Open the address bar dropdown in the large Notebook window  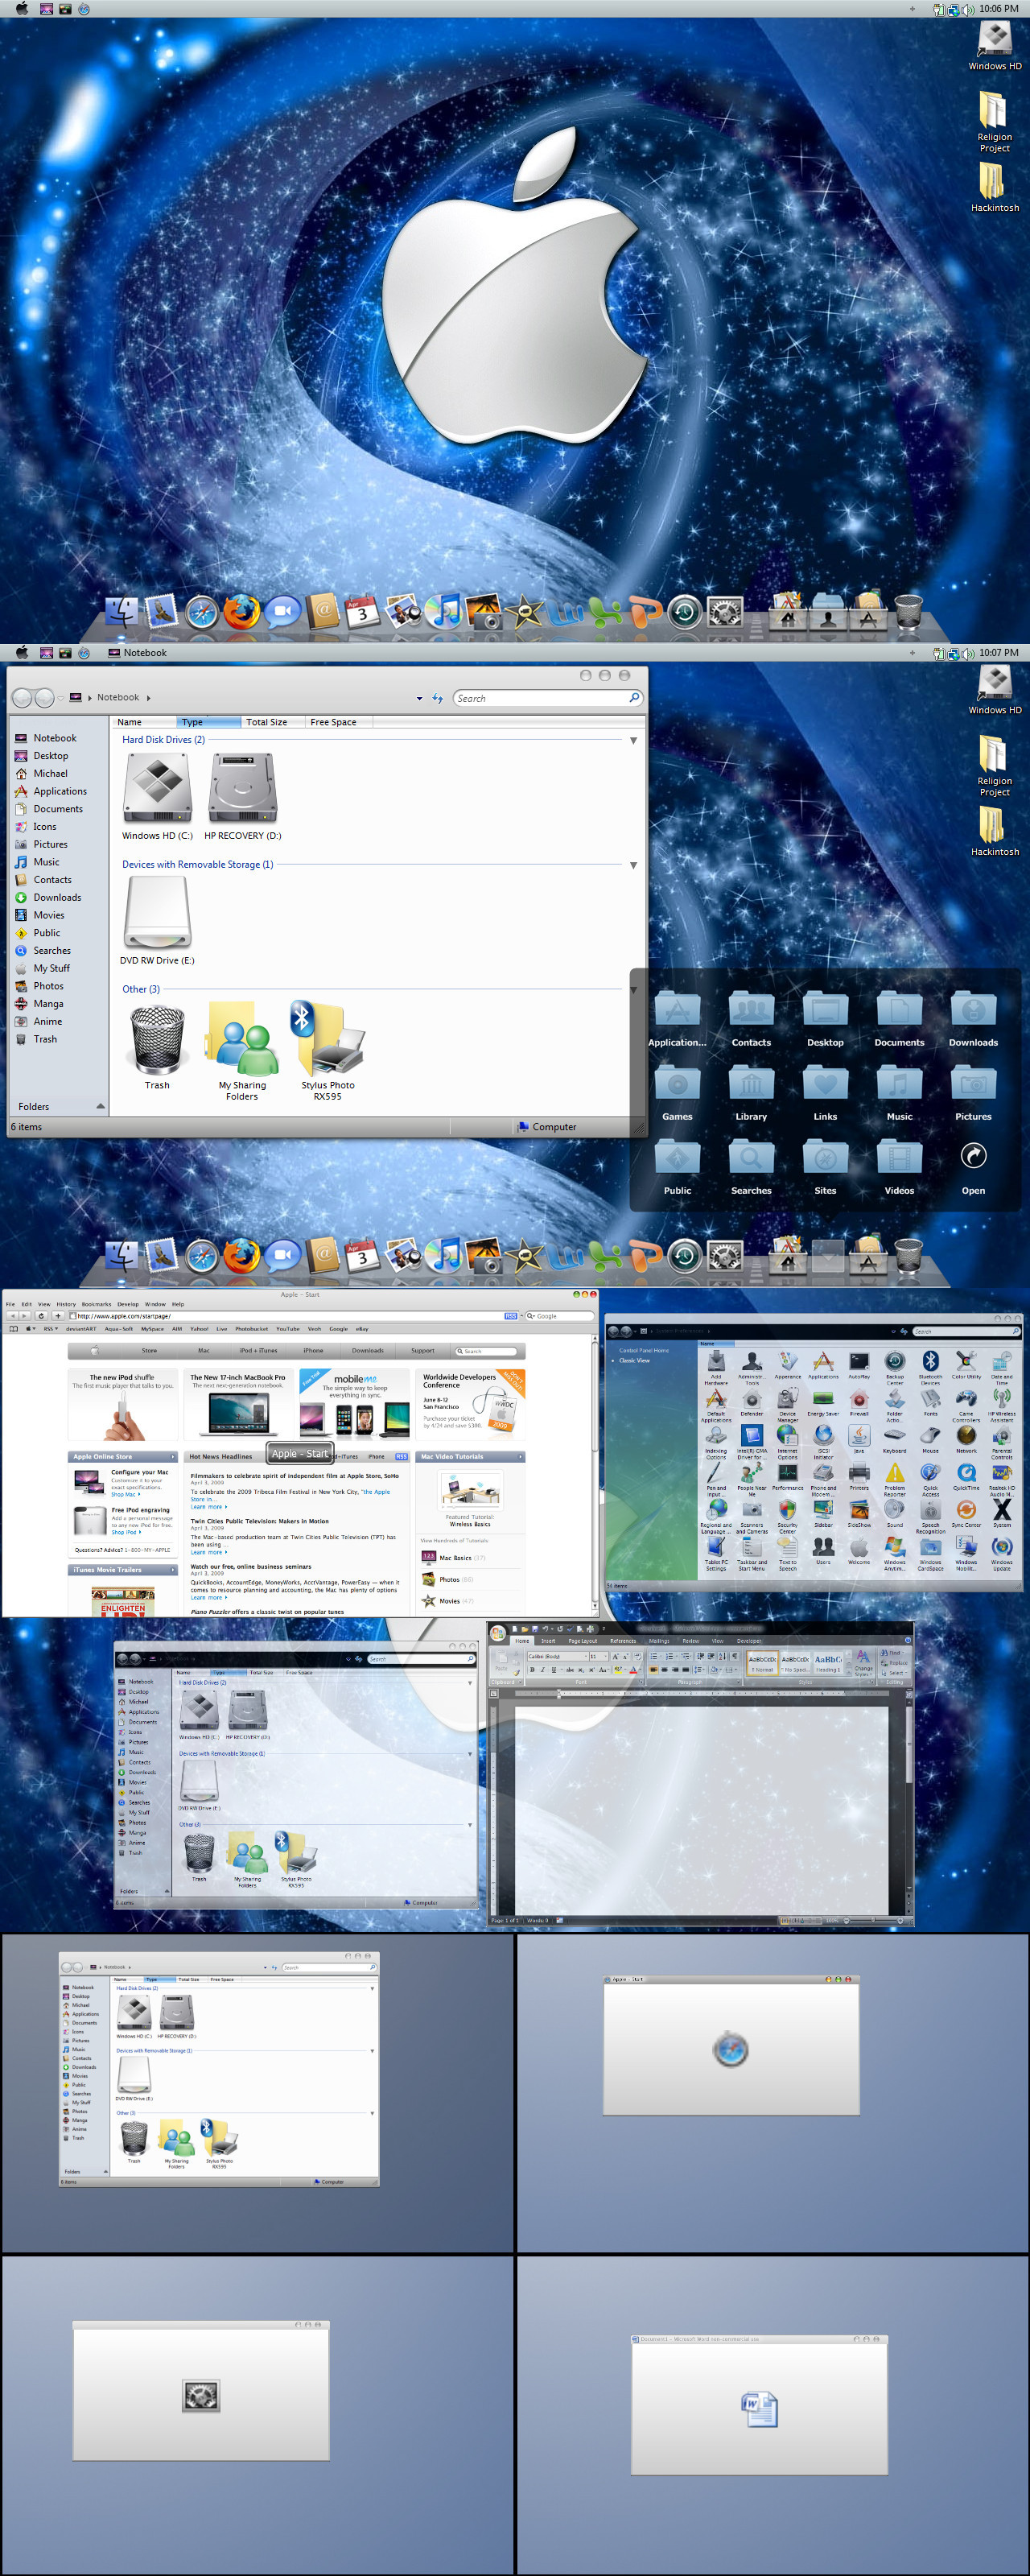pyautogui.click(x=419, y=698)
